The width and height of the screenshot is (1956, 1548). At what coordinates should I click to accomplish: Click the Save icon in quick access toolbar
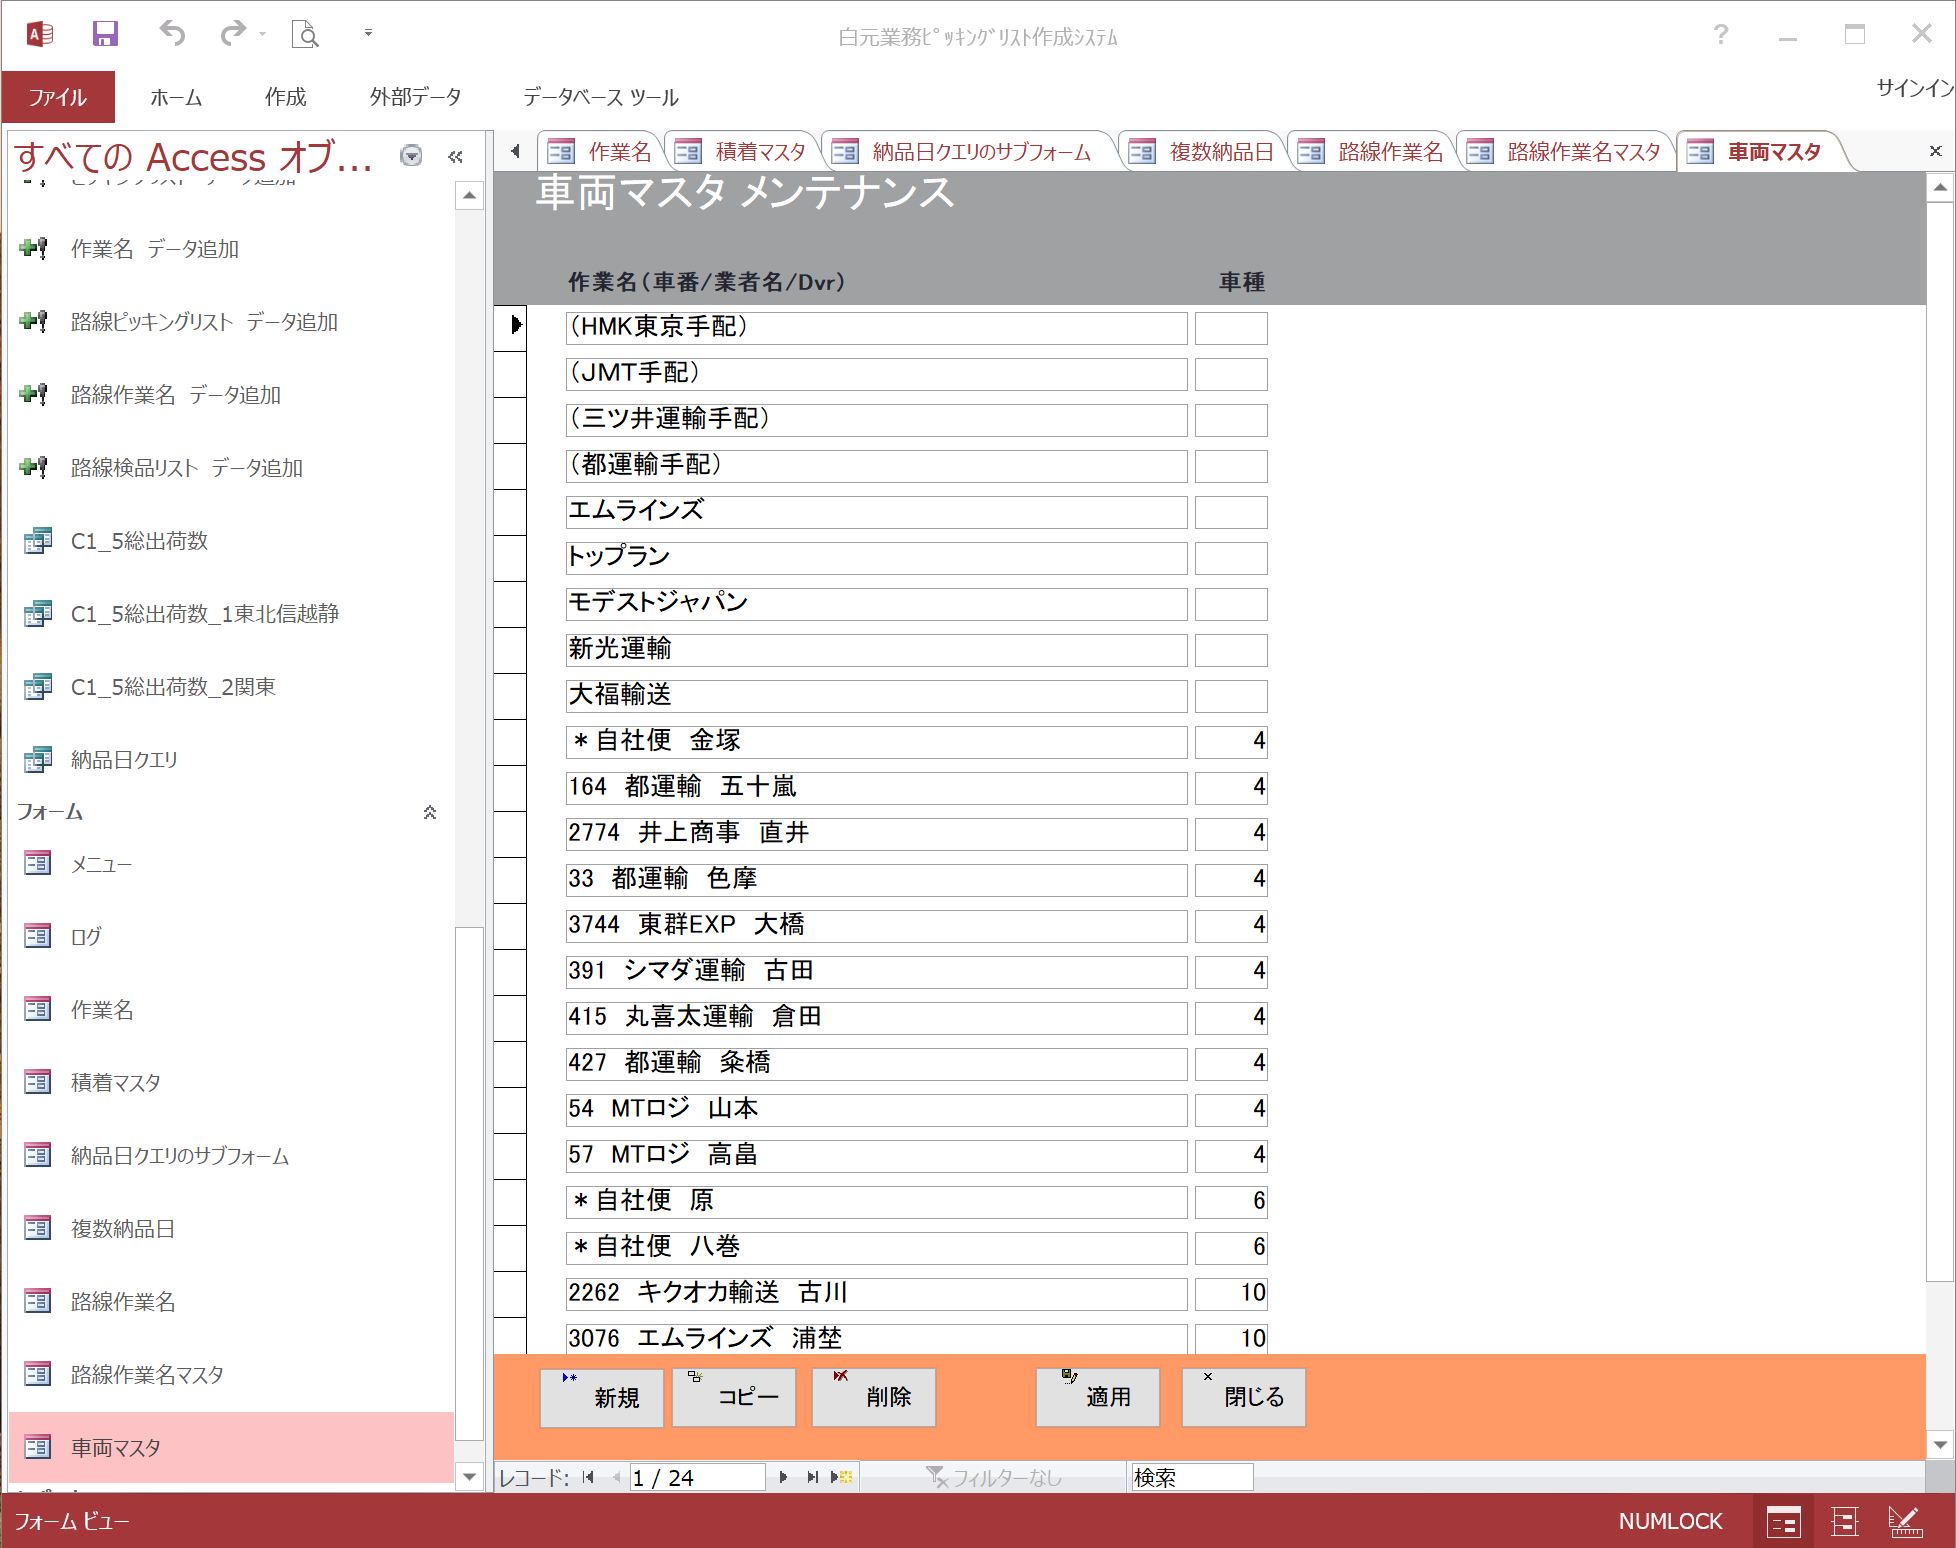click(x=105, y=34)
